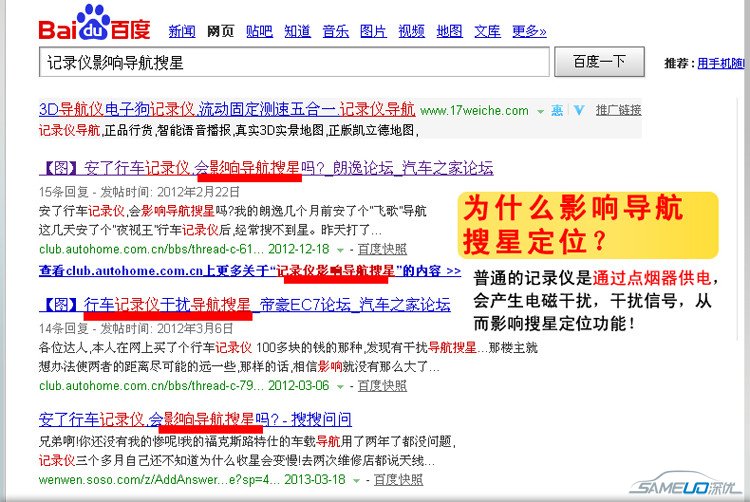This screenshot has width=750, height=502.
Task: Open the 视频 video tab
Action: 411,32
